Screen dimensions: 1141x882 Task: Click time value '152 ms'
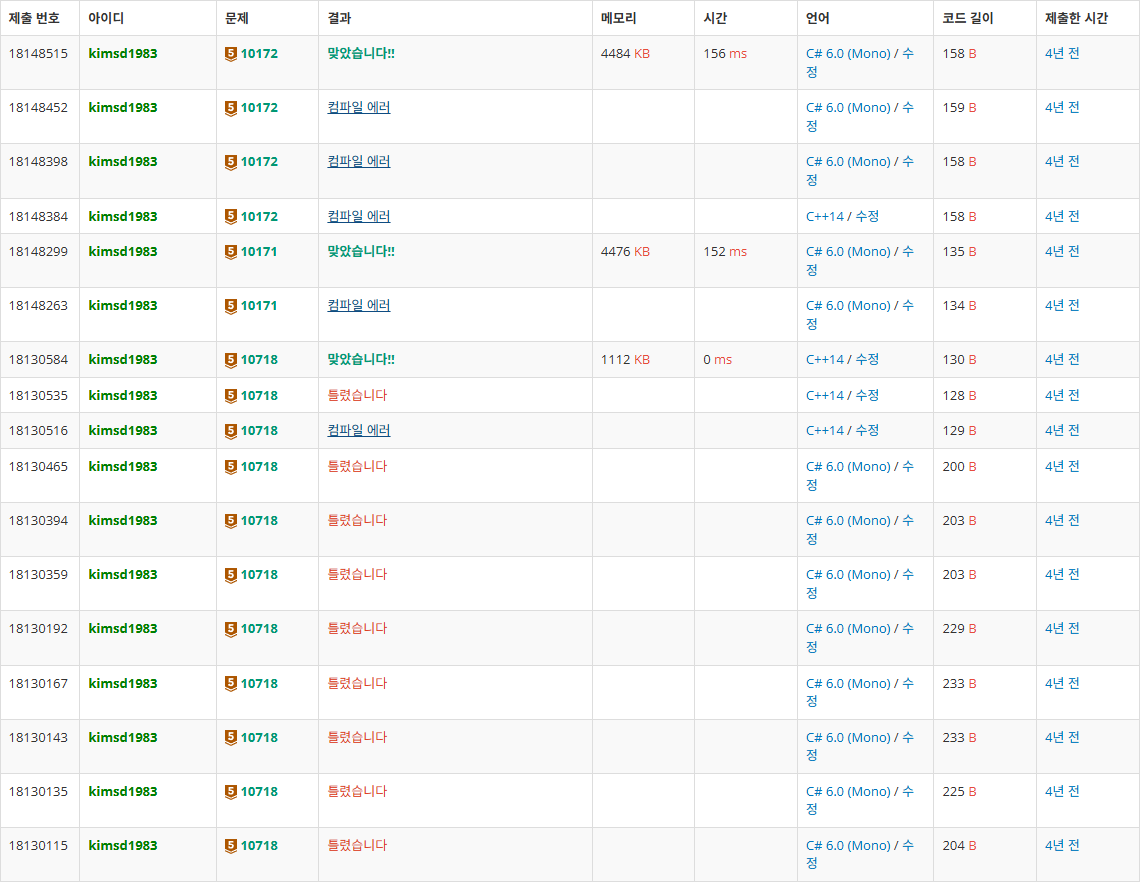[x=725, y=252]
